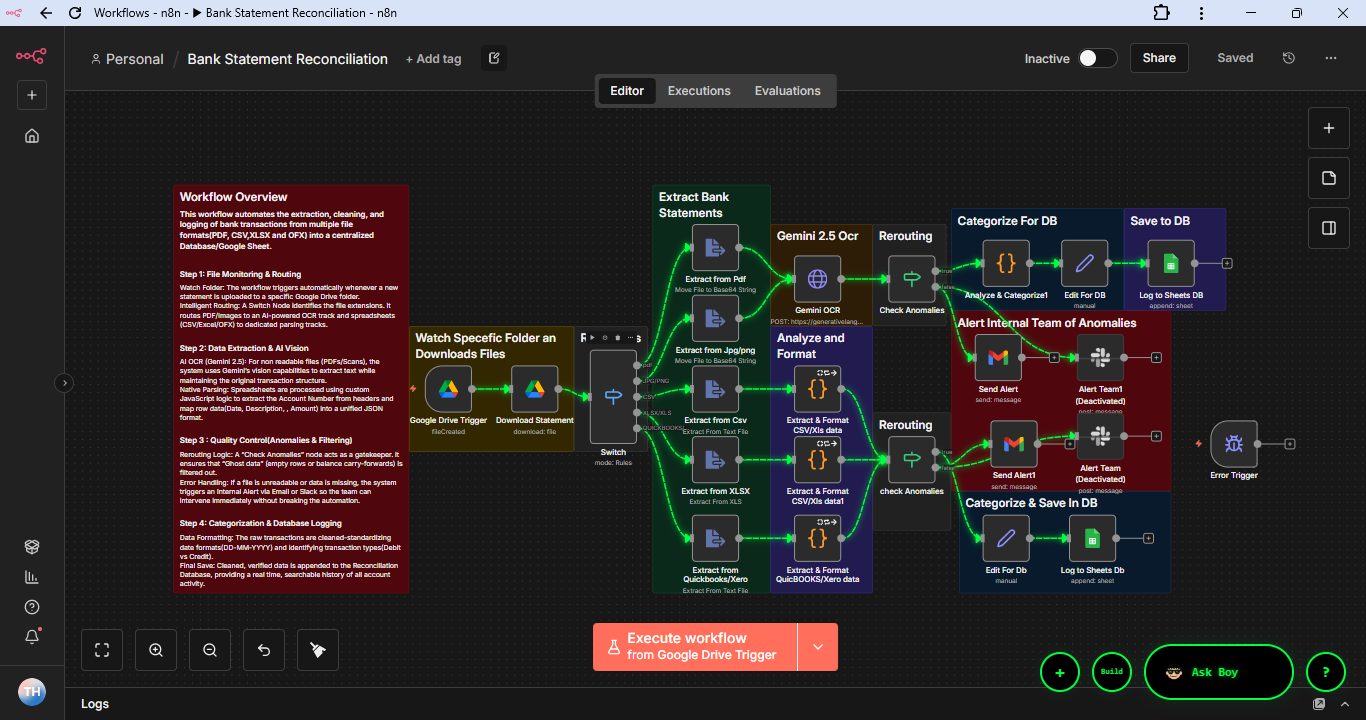This screenshot has height=720, width=1366.
Task: Select the Log to Sheets DB node
Action: 1171,264
